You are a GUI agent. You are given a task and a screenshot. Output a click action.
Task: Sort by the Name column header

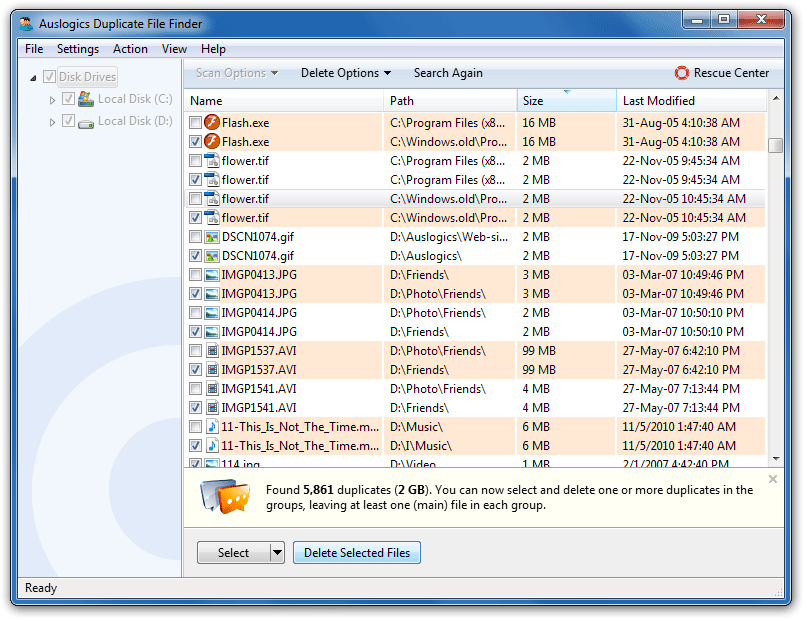pos(284,101)
